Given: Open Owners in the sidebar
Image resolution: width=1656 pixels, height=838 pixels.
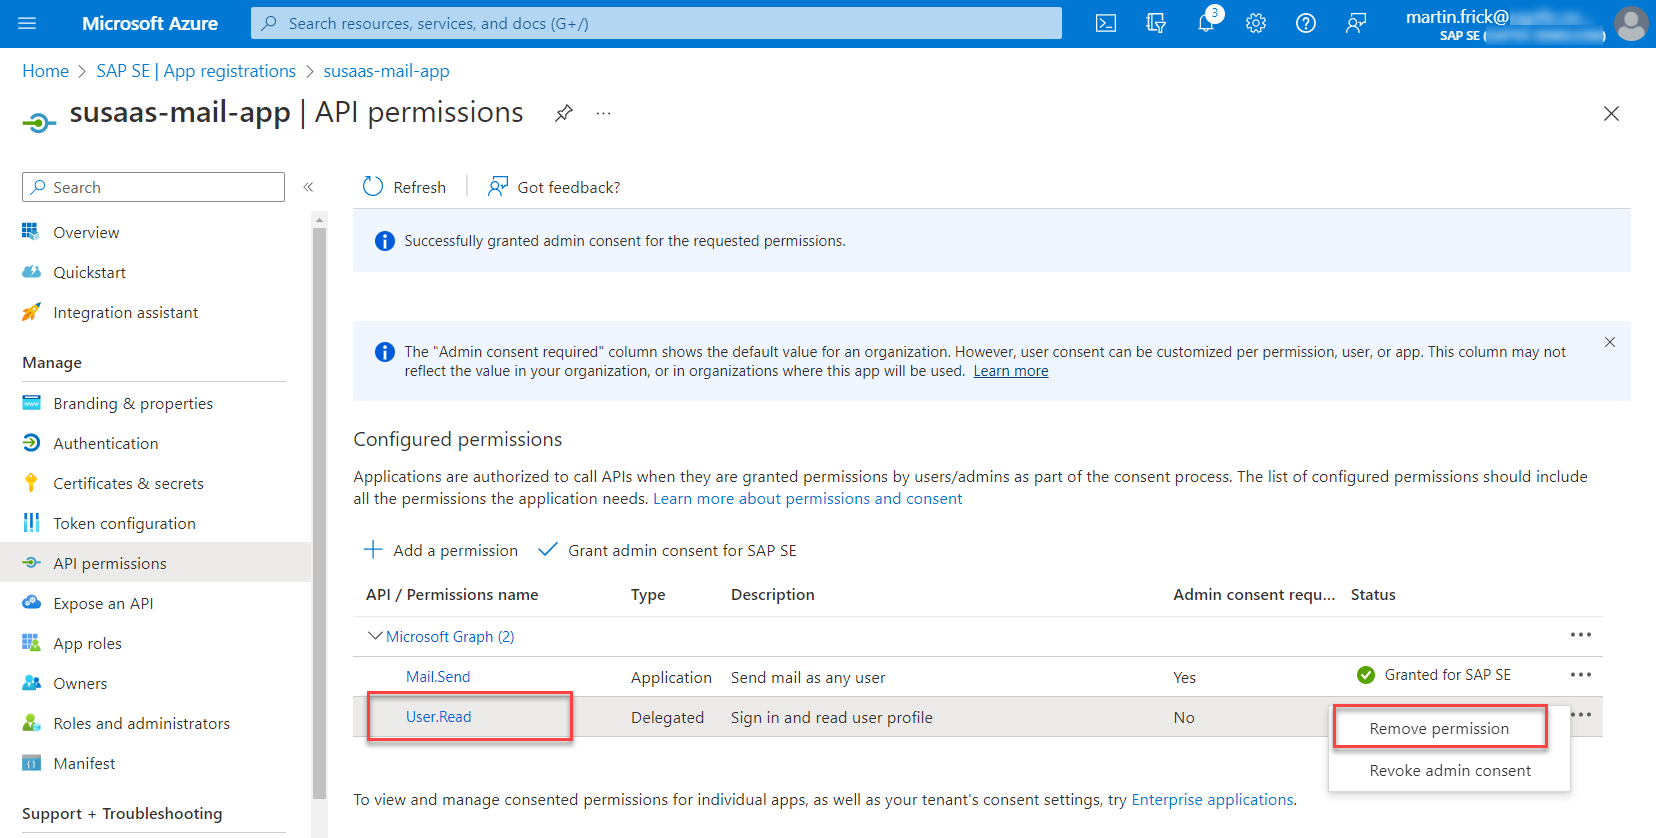Looking at the screenshot, I should [80, 683].
